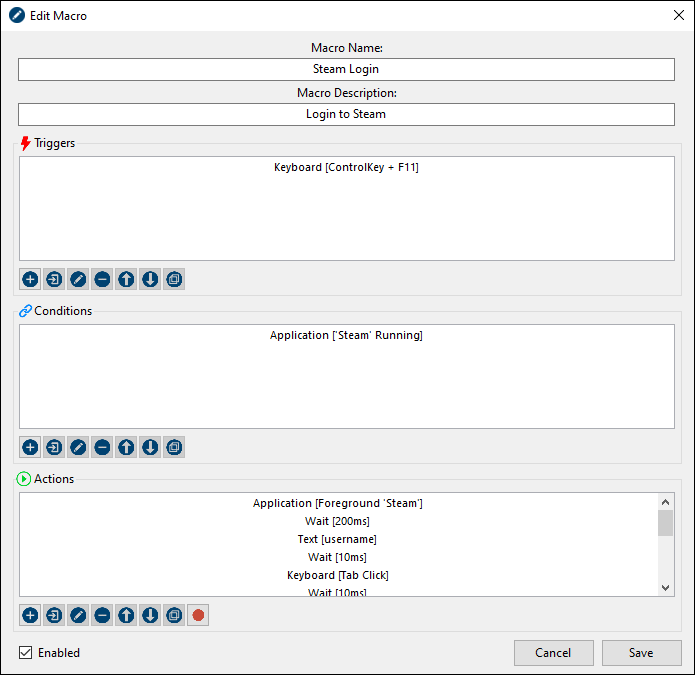This screenshot has width=695, height=675.
Task: Click the Cancel button
Action: tap(553, 653)
